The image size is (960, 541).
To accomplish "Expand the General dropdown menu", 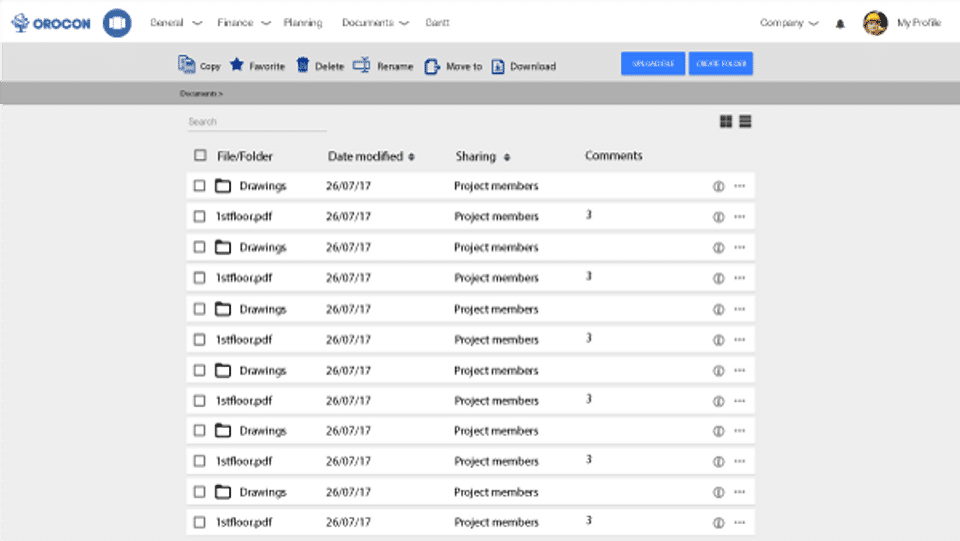I will [175, 22].
